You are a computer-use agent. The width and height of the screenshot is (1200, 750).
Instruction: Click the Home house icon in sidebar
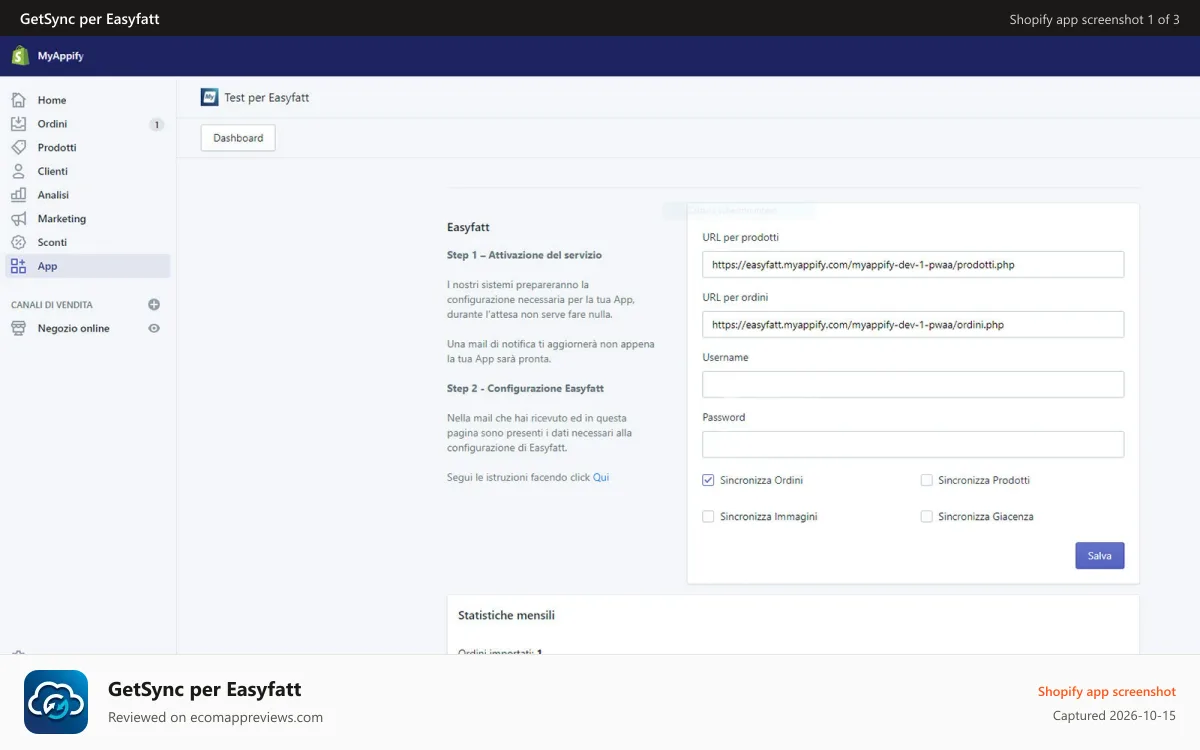(x=18, y=100)
